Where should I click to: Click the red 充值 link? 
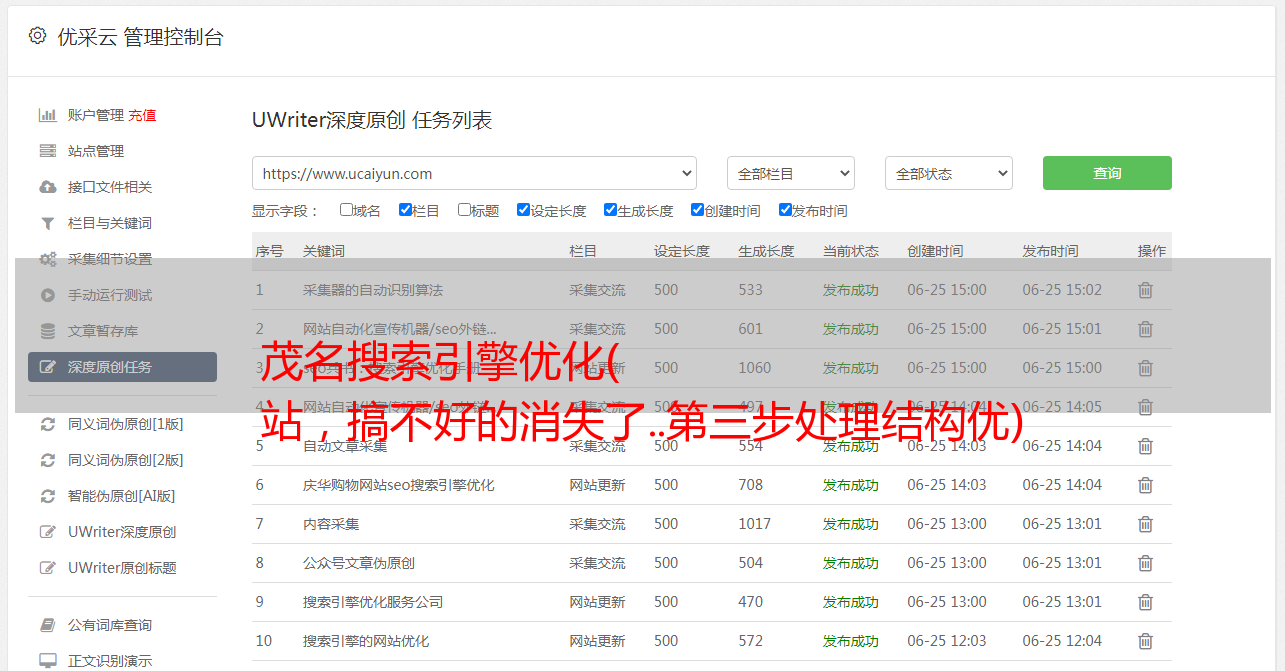click(142, 115)
